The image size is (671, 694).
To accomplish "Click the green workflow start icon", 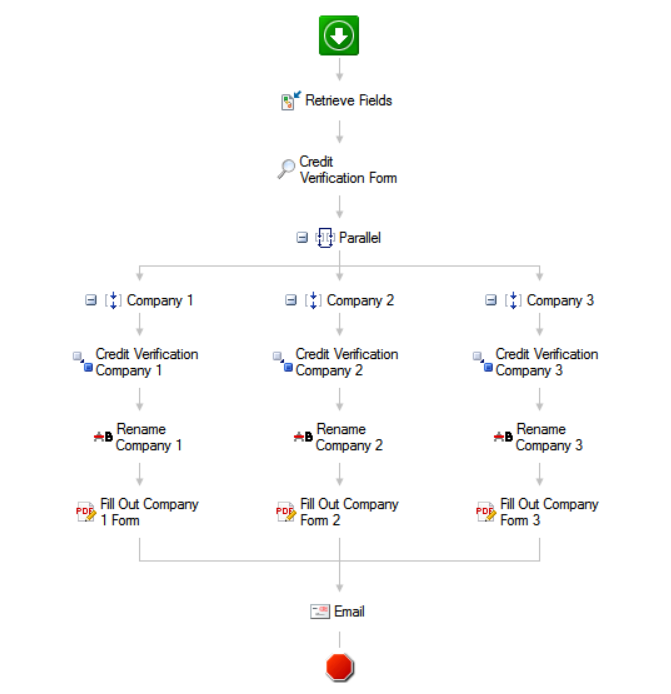I will [x=339, y=35].
